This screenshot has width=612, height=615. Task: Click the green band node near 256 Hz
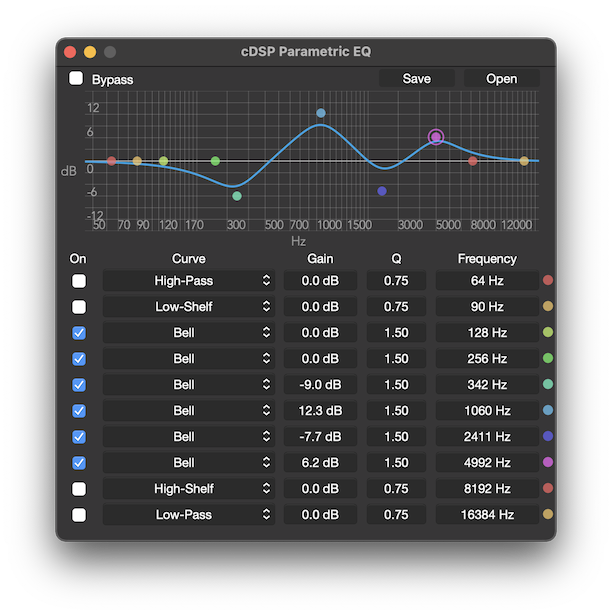(215, 161)
